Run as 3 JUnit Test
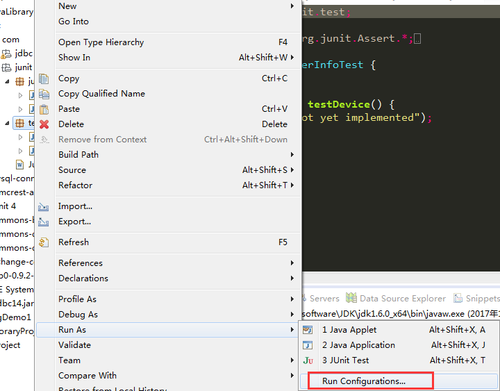 click(399, 361)
